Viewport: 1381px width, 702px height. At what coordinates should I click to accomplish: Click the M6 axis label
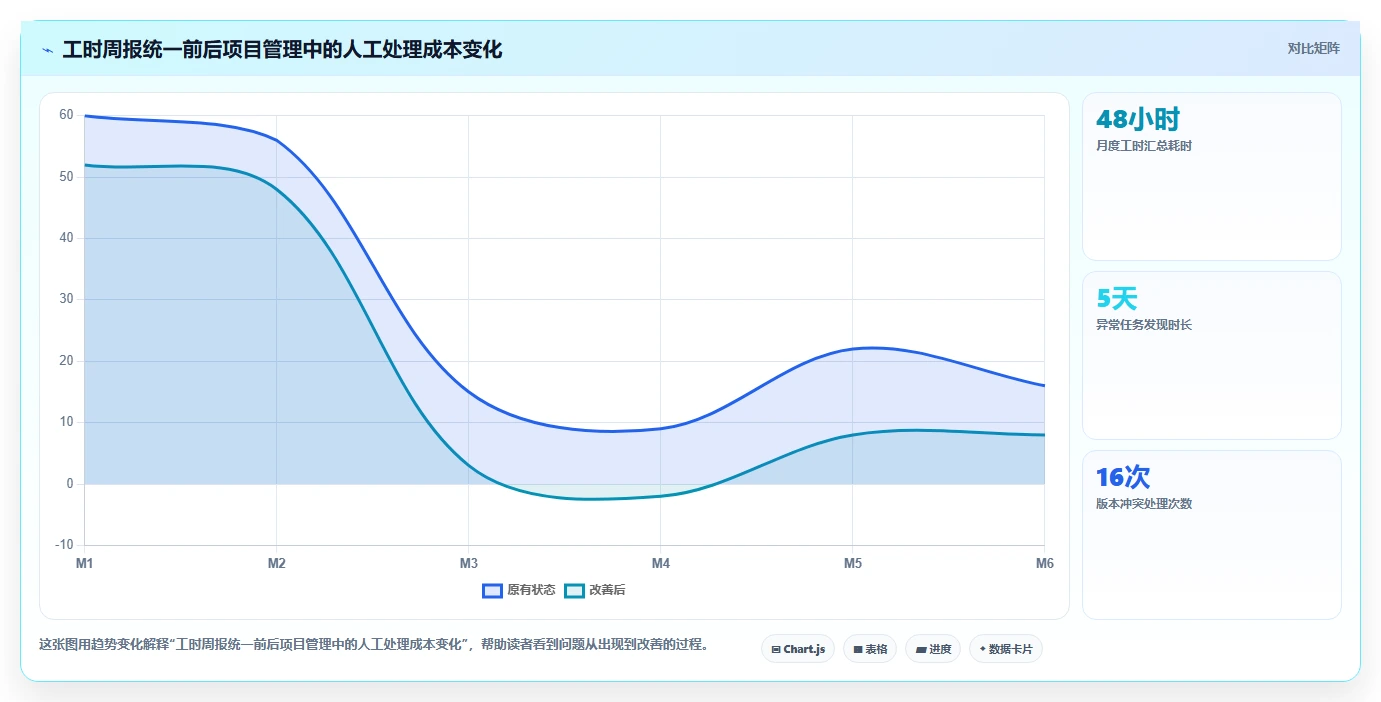click(1045, 564)
